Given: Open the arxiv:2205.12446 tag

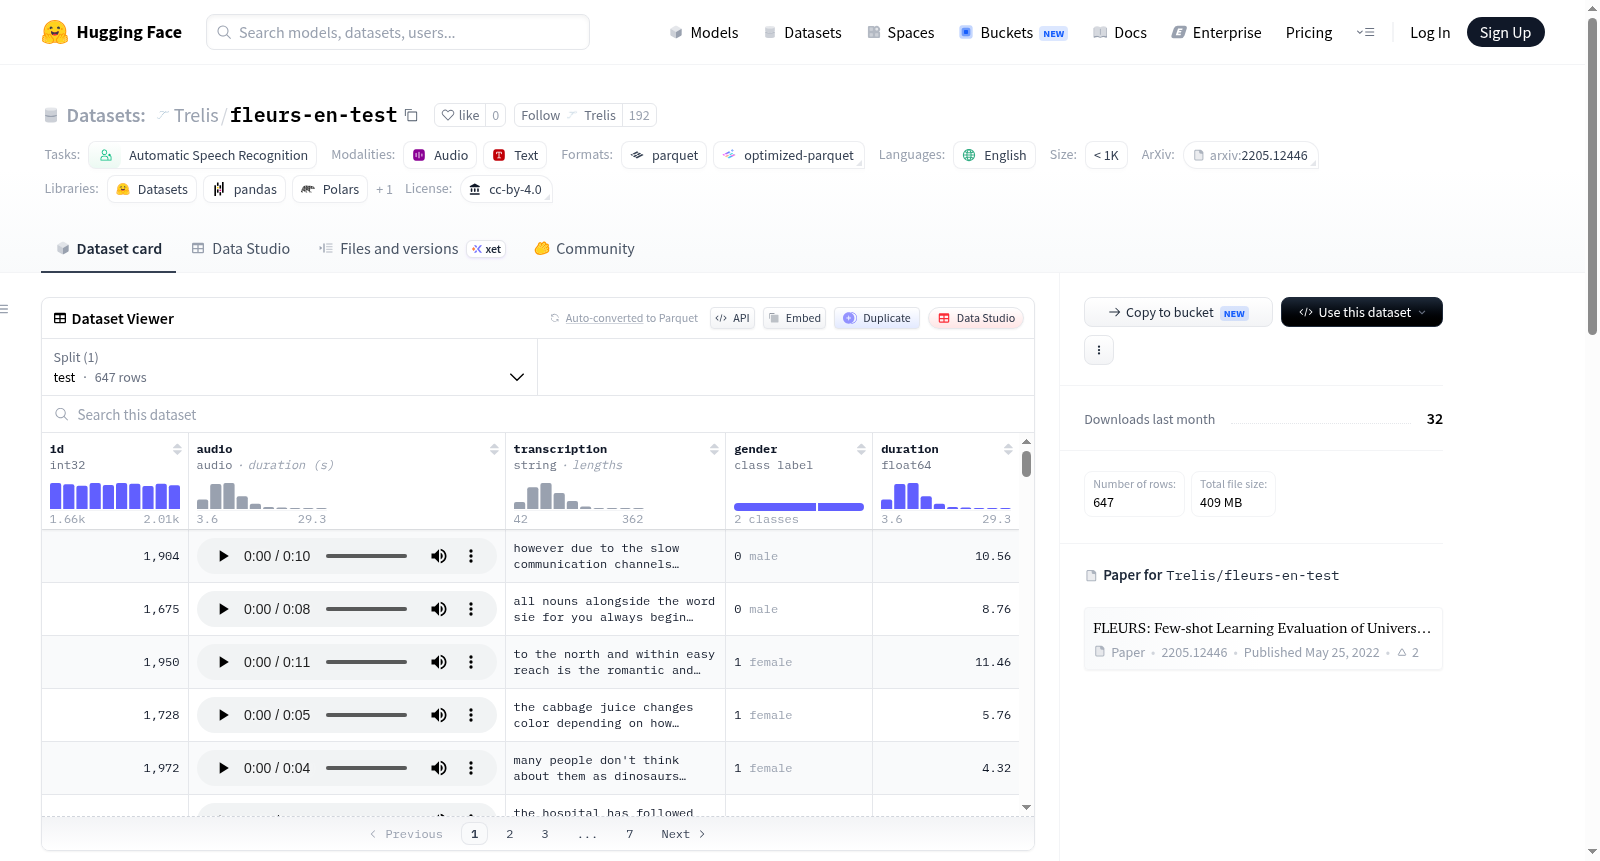Looking at the screenshot, I should click(1251, 155).
